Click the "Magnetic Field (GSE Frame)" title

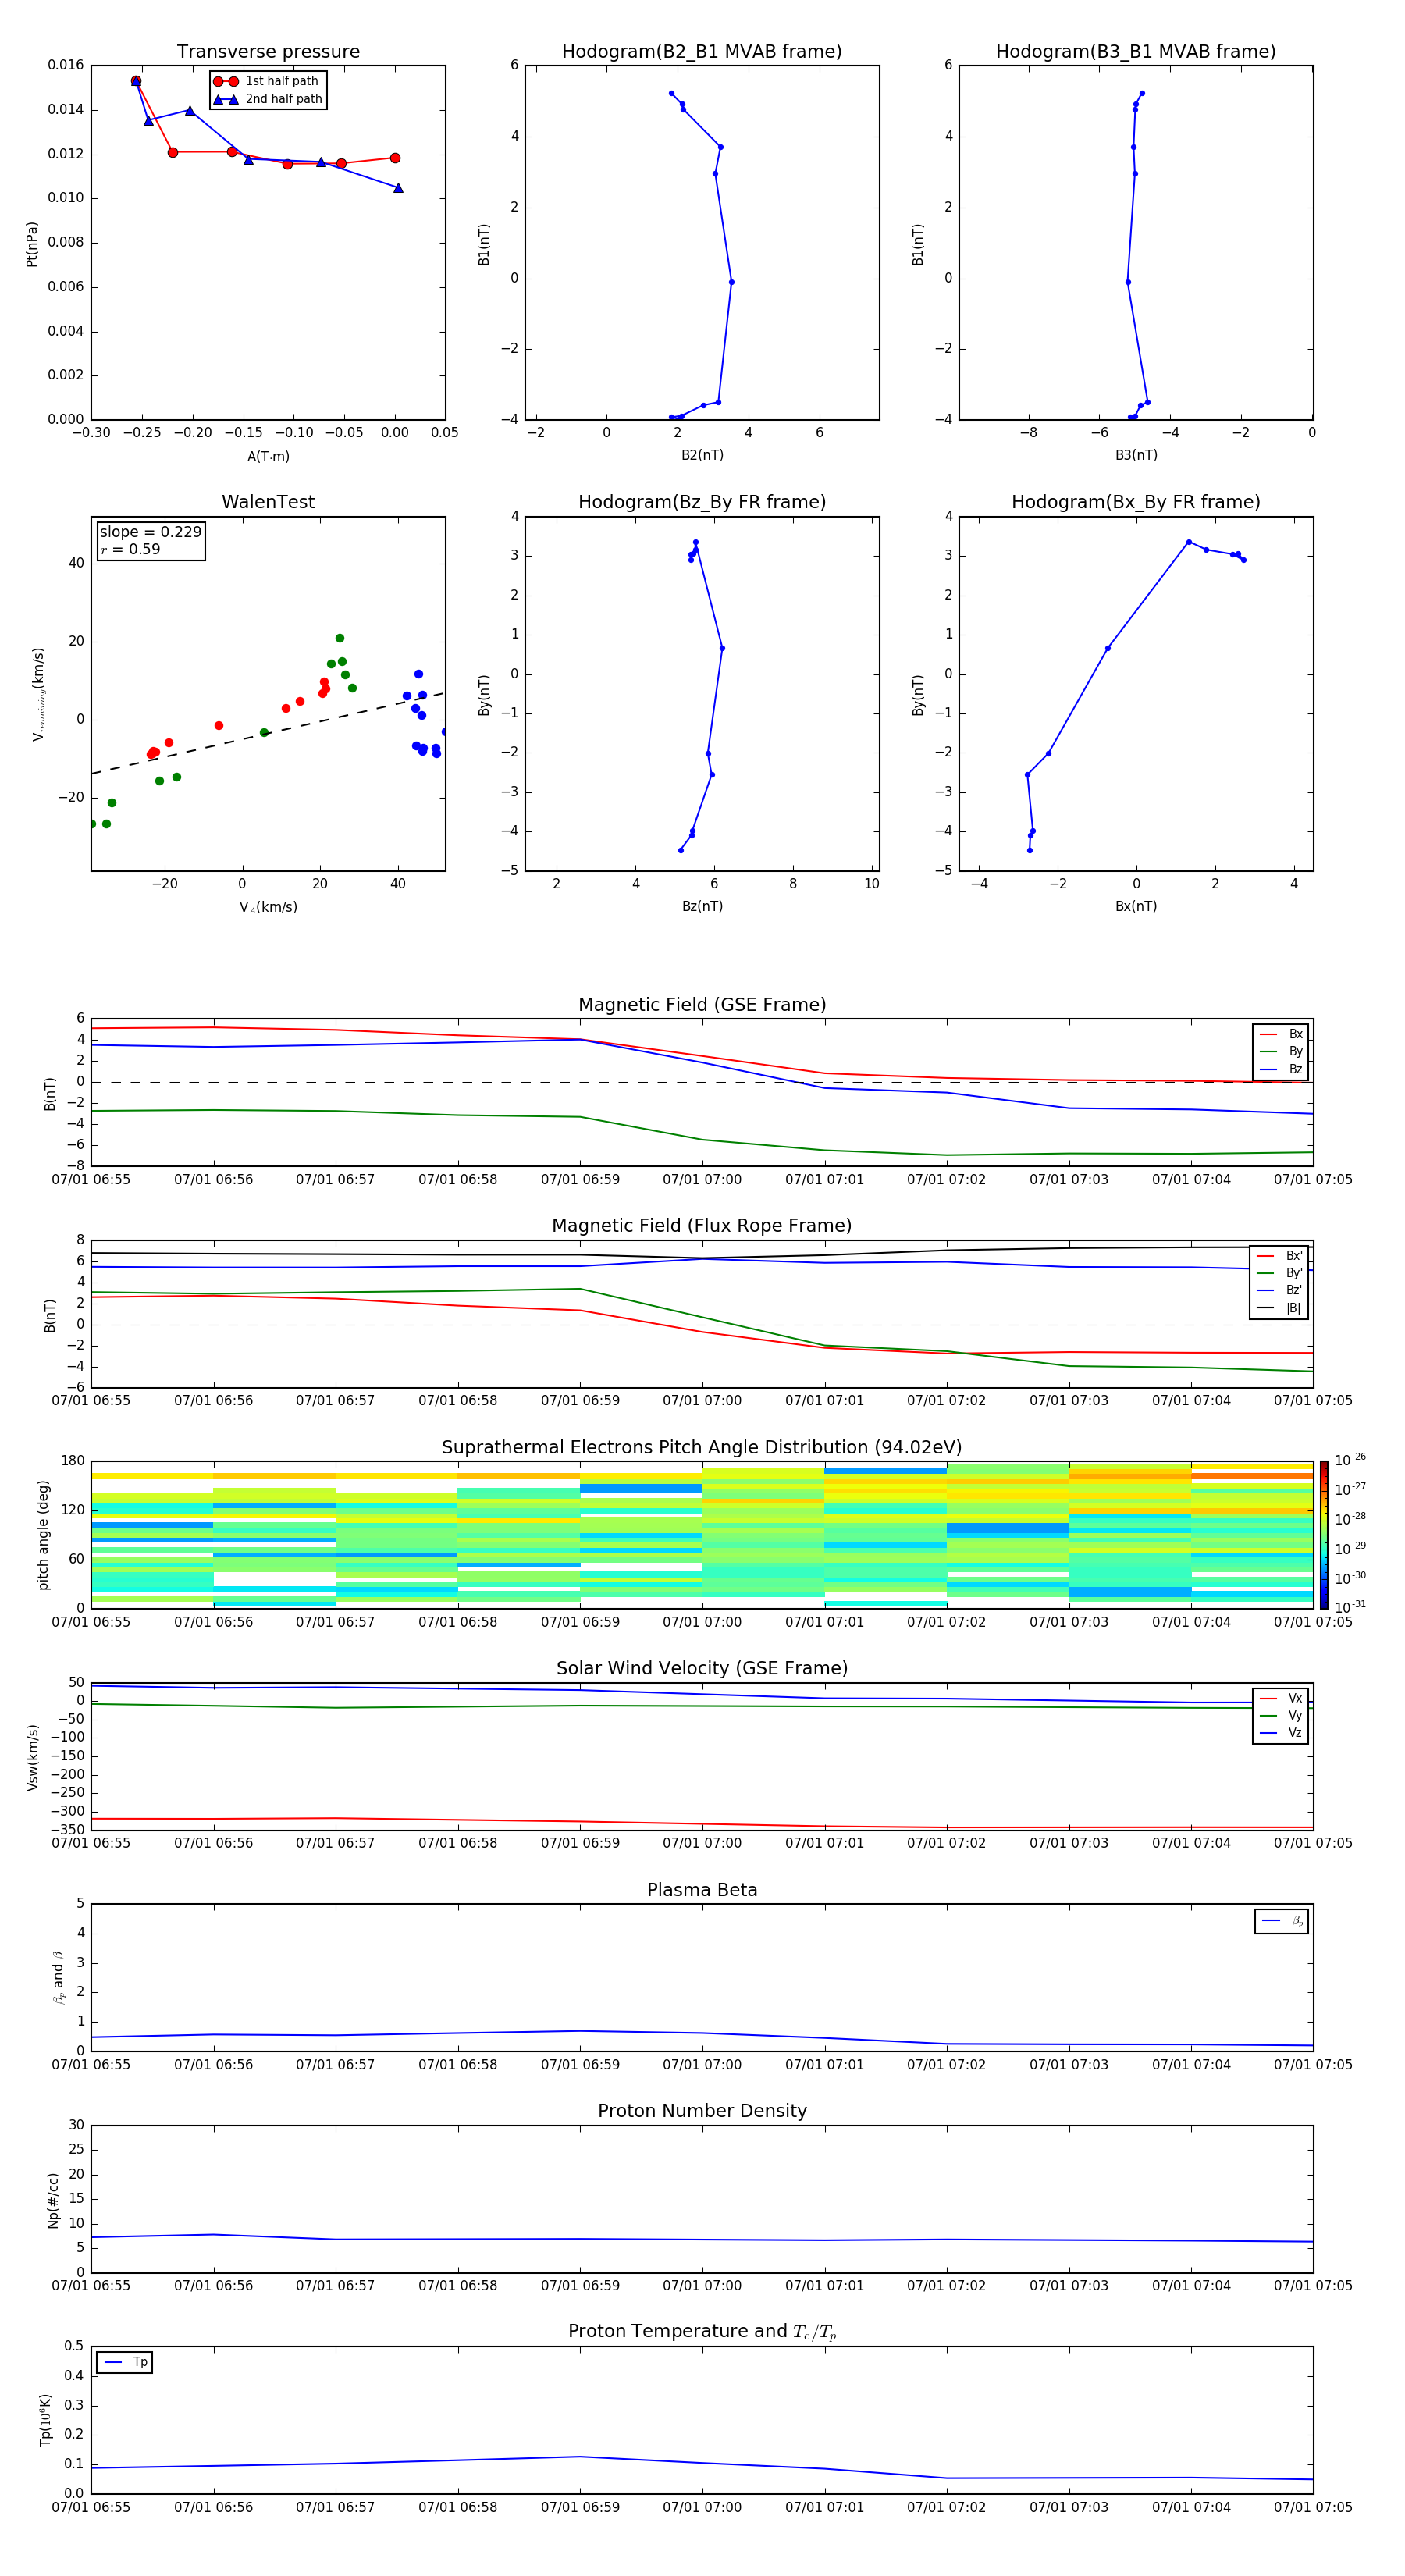[x=702, y=1005]
